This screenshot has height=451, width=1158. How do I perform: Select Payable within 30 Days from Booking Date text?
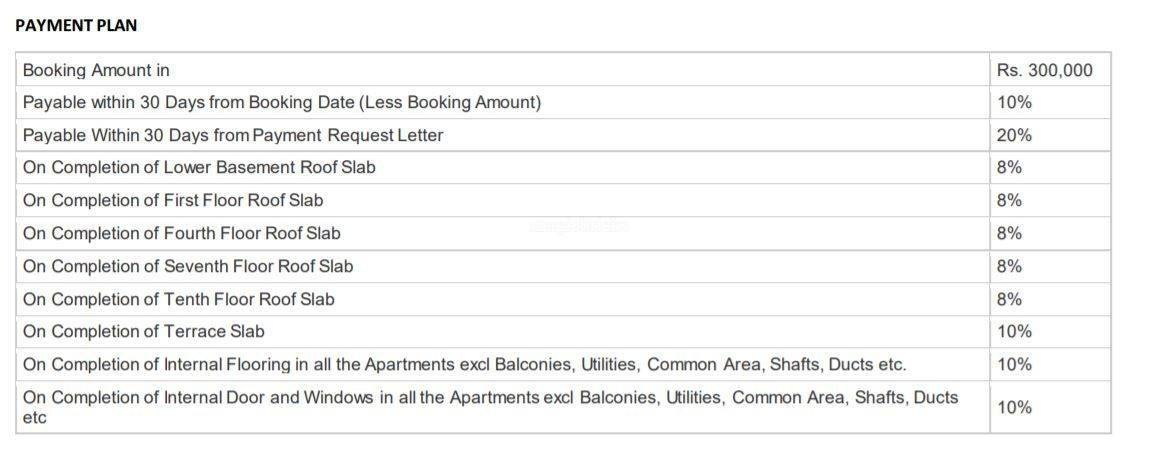point(281,102)
